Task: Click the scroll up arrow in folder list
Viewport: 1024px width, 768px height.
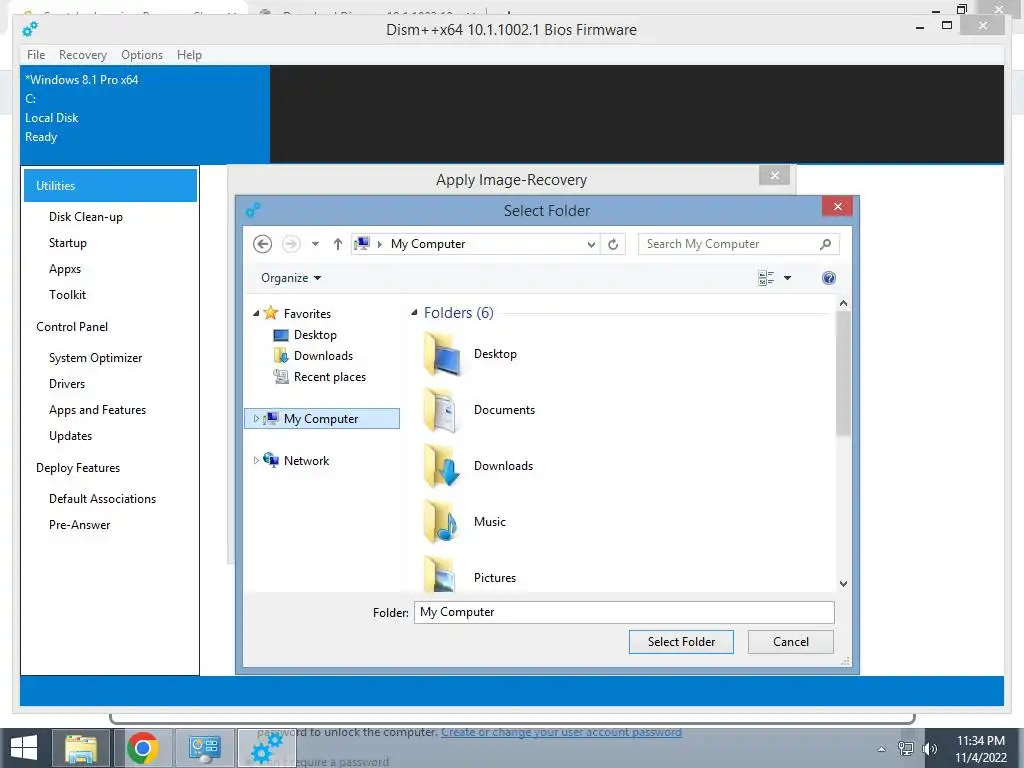Action: [843, 303]
